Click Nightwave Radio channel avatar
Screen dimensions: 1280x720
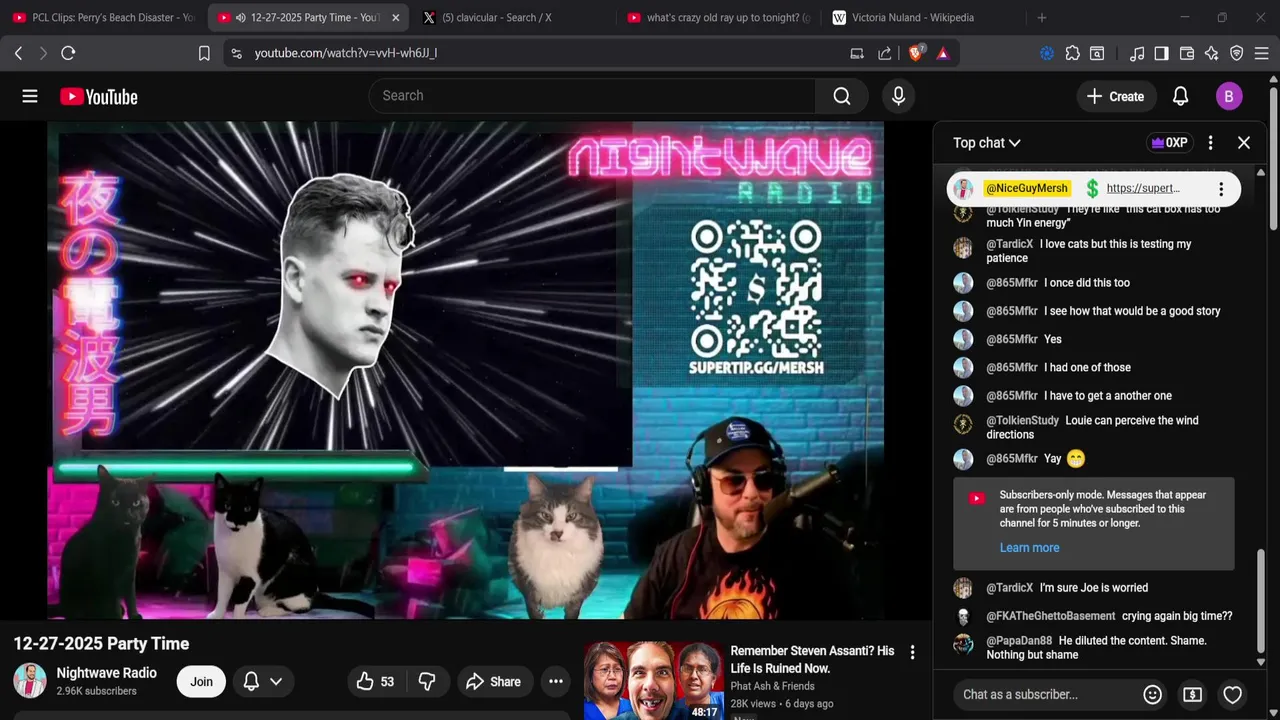pyautogui.click(x=30, y=681)
